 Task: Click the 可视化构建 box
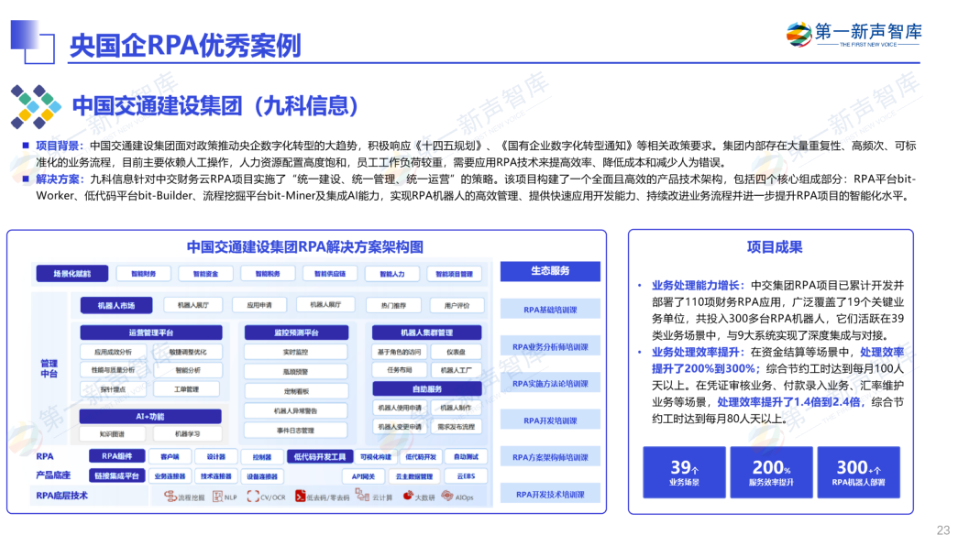[375, 457]
